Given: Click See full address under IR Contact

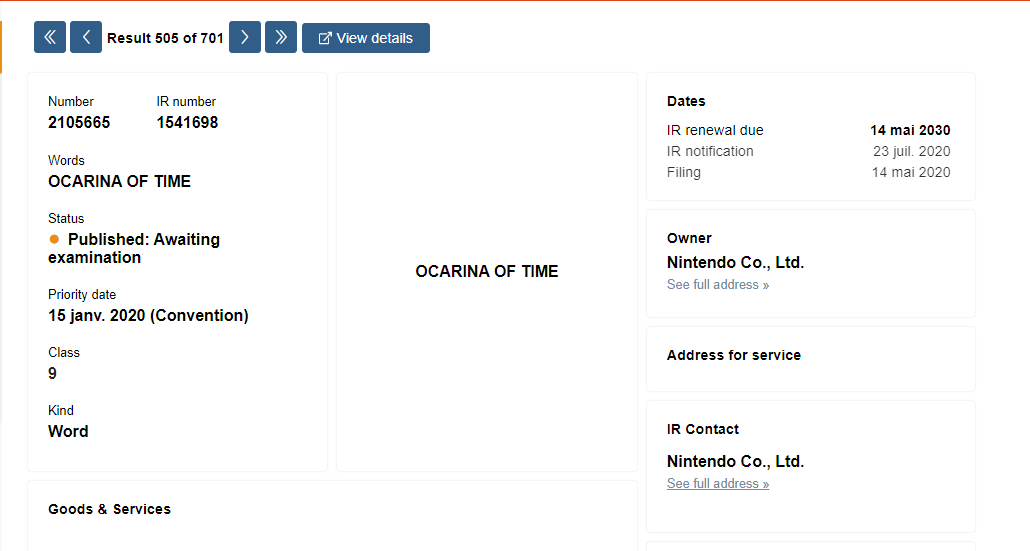Looking at the screenshot, I should [x=718, y=483].
